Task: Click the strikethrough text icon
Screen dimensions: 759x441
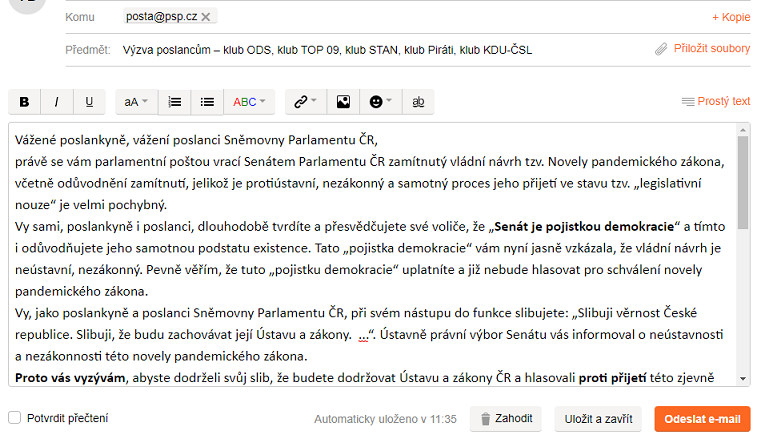Action: (x=418, y=102)
